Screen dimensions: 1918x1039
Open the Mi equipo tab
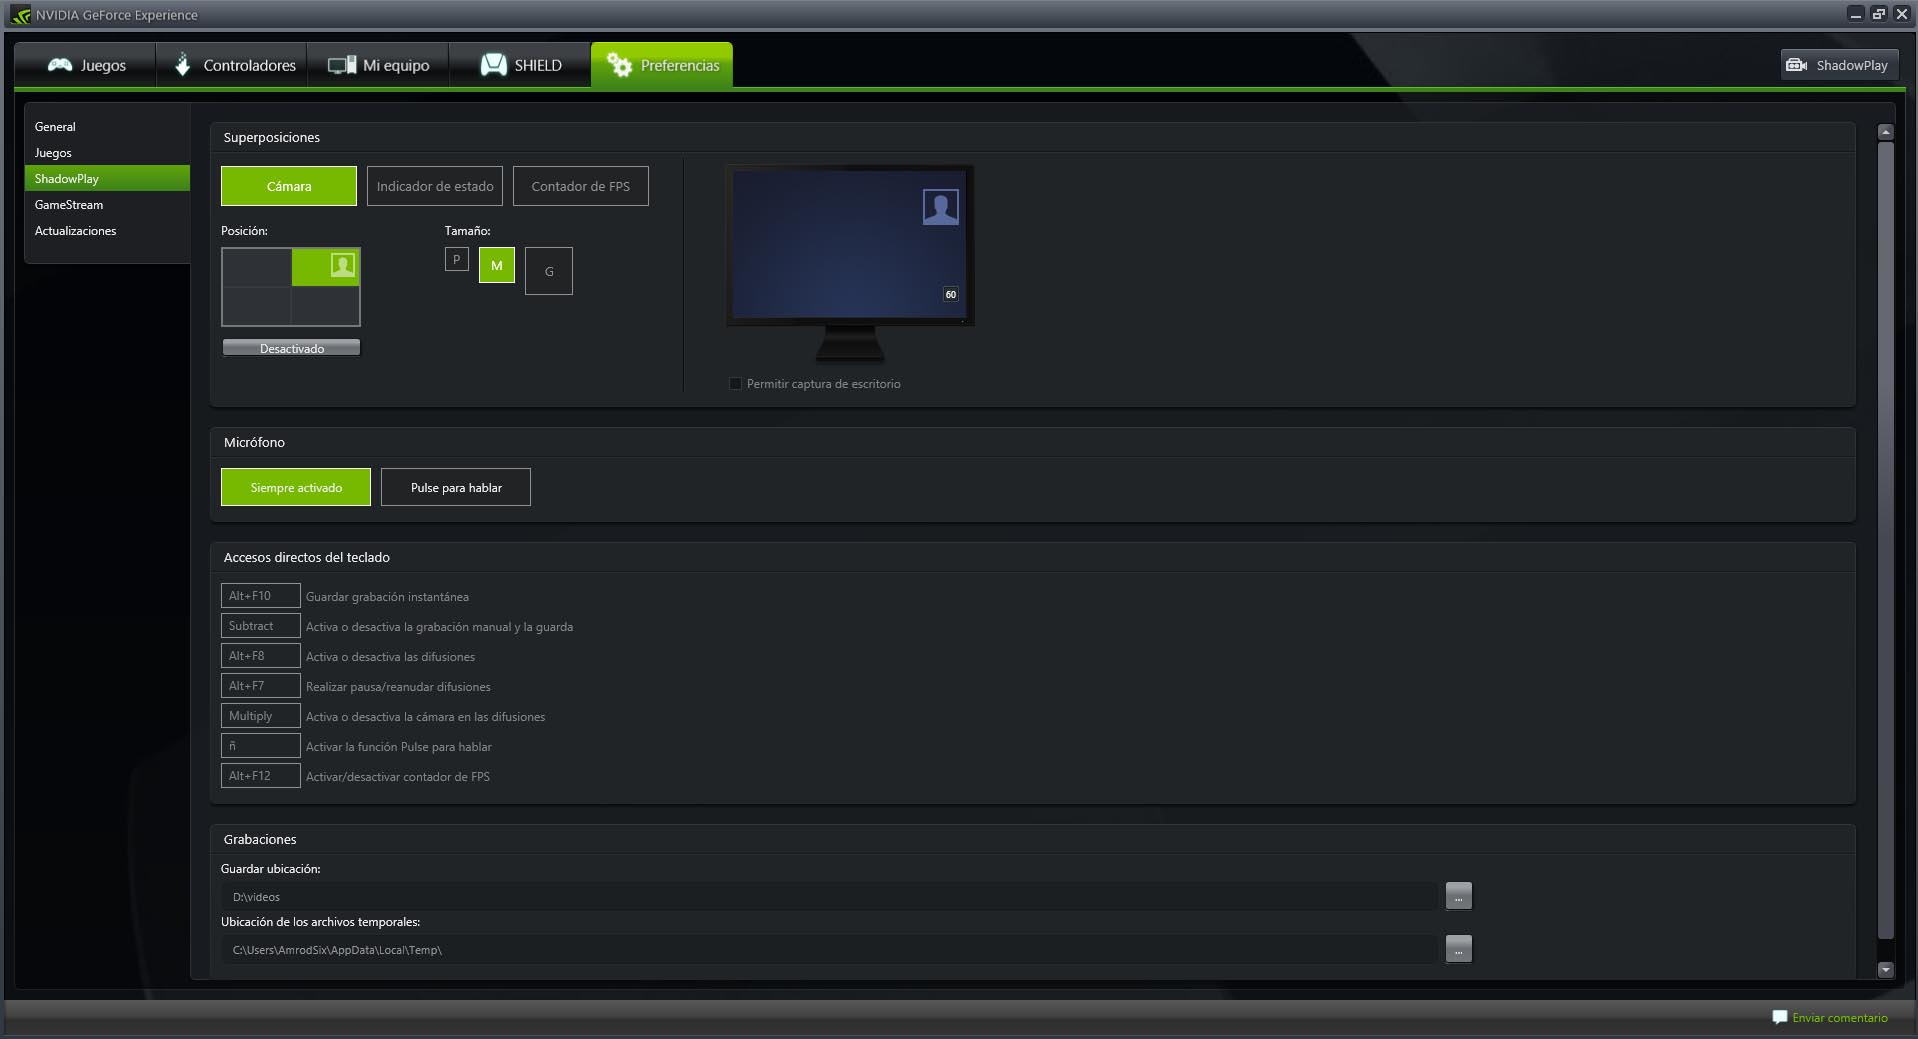tap(378, 65)
